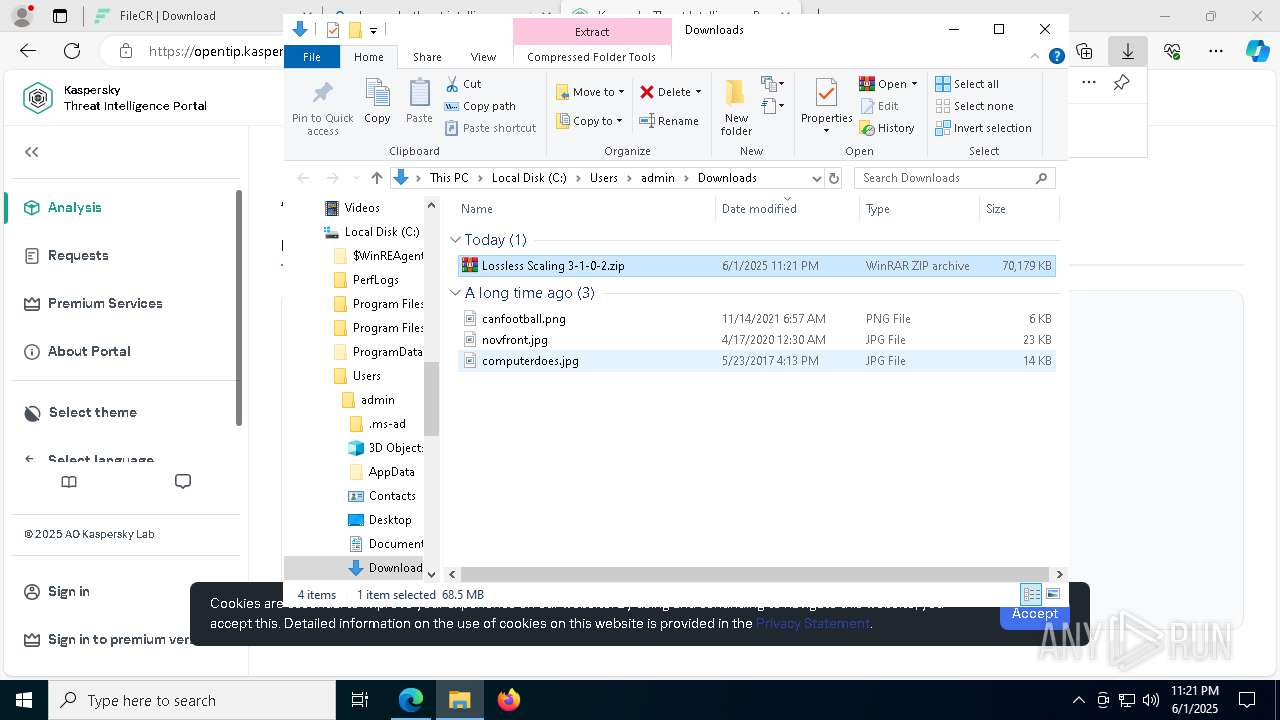Open the Copy to dropdown
The image size is (1280, 720).
[589, 121]
